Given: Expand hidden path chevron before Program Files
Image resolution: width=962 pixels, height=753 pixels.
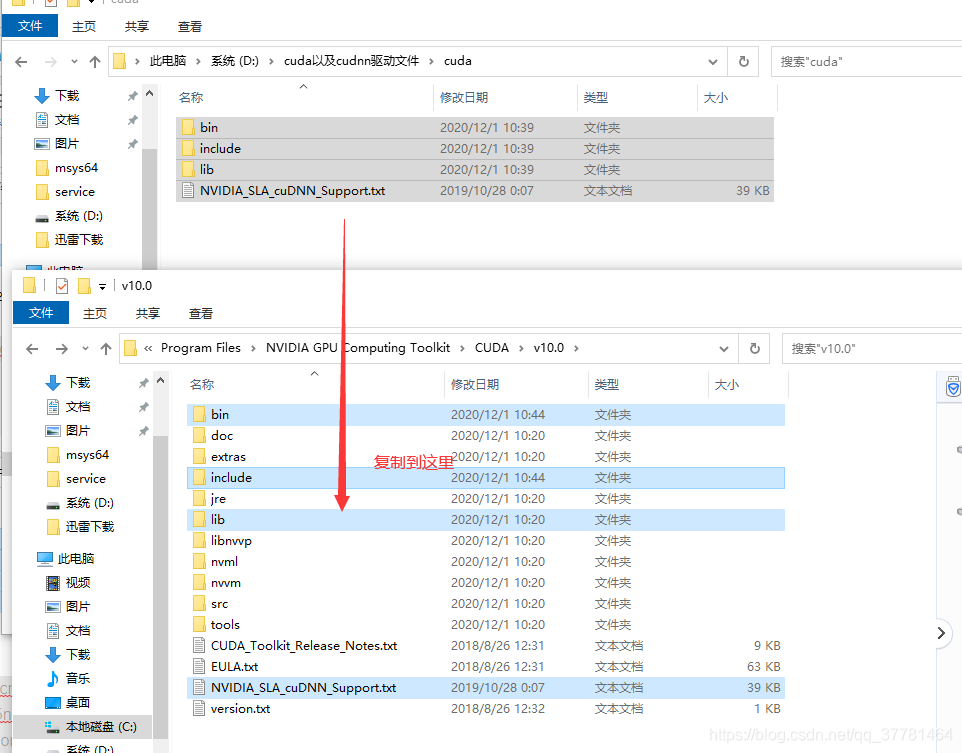Looking at the screenshot, I should click(148, 348).
